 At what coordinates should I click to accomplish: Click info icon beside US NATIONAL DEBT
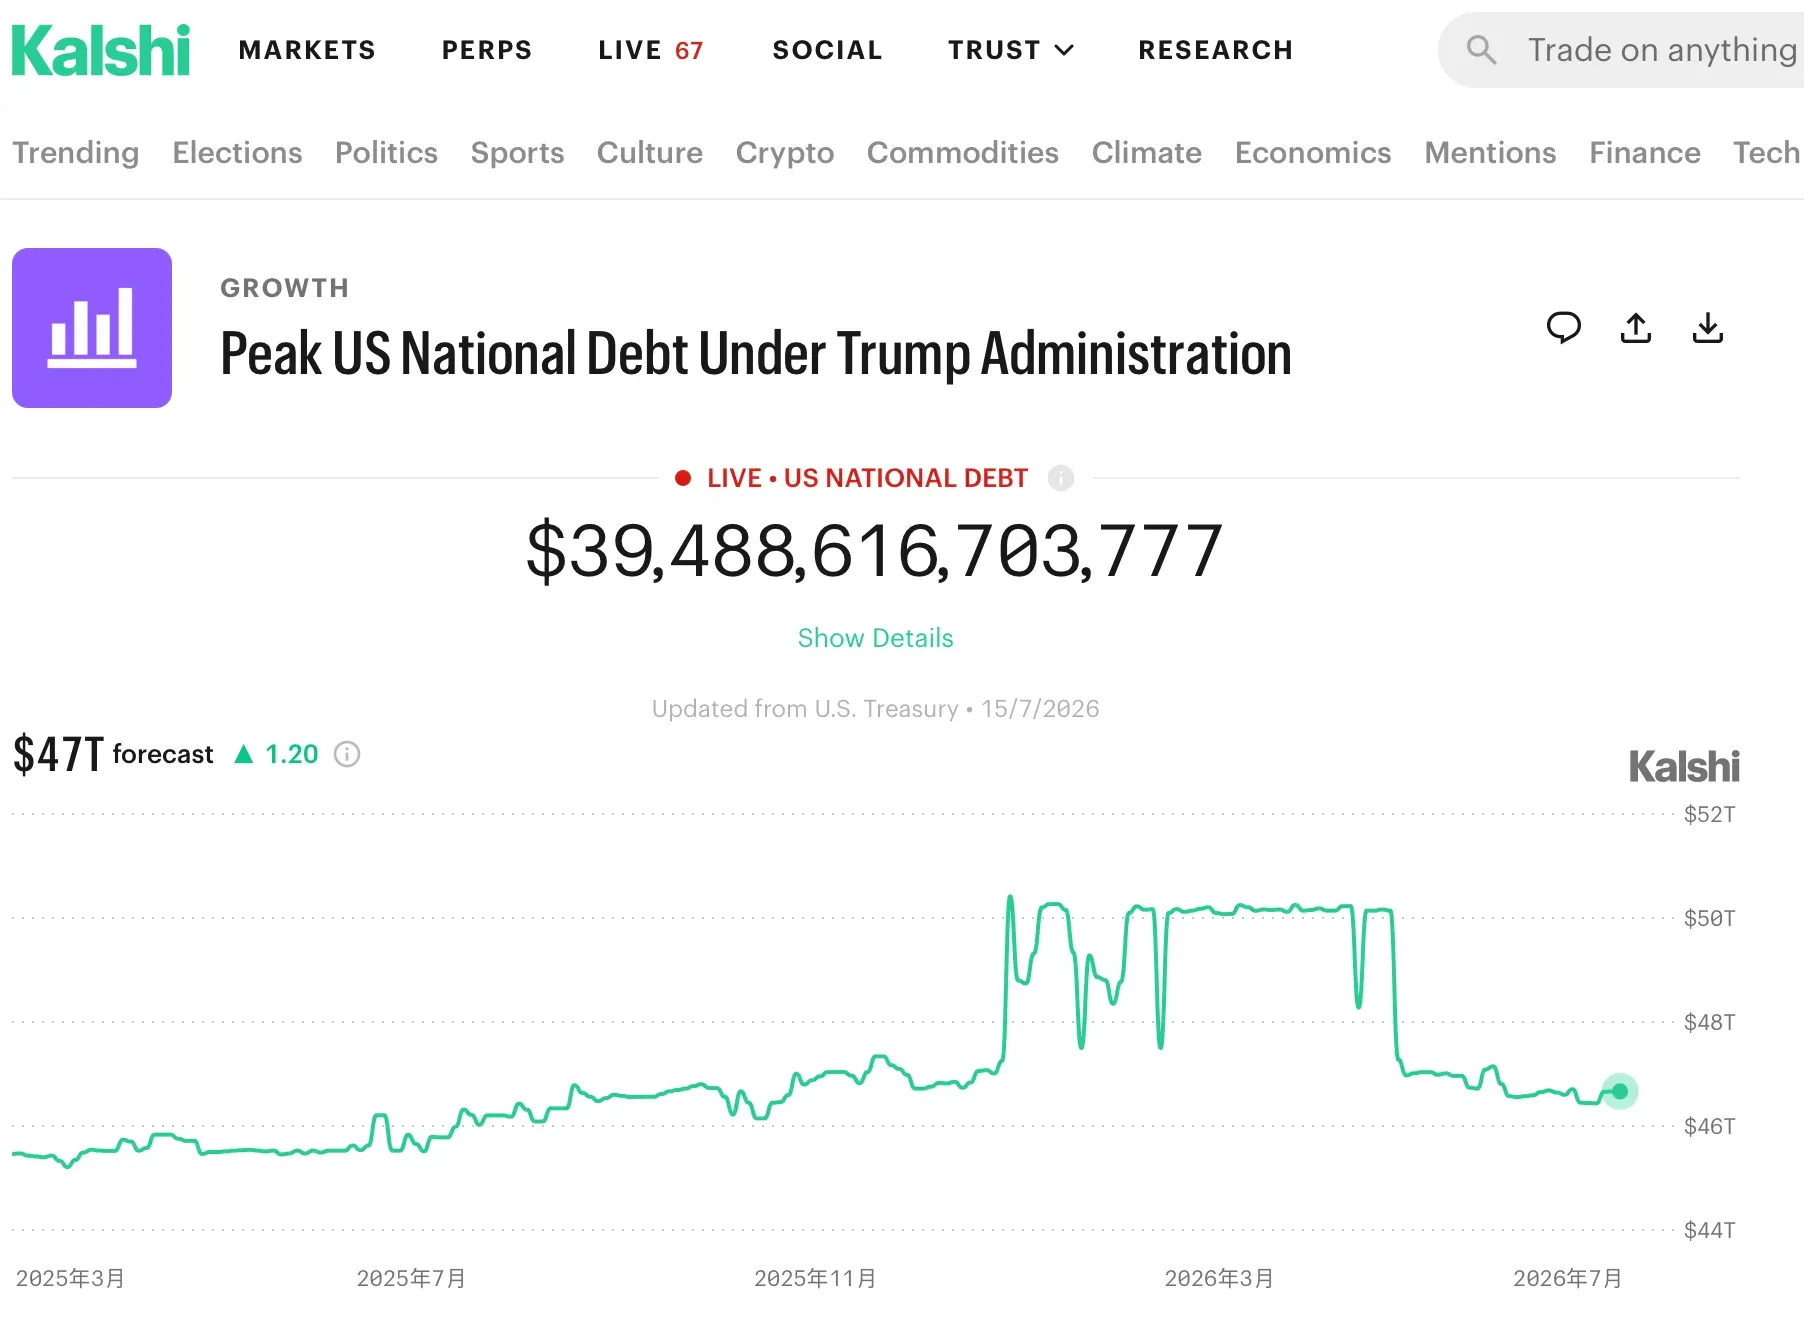click(1061, 478)
